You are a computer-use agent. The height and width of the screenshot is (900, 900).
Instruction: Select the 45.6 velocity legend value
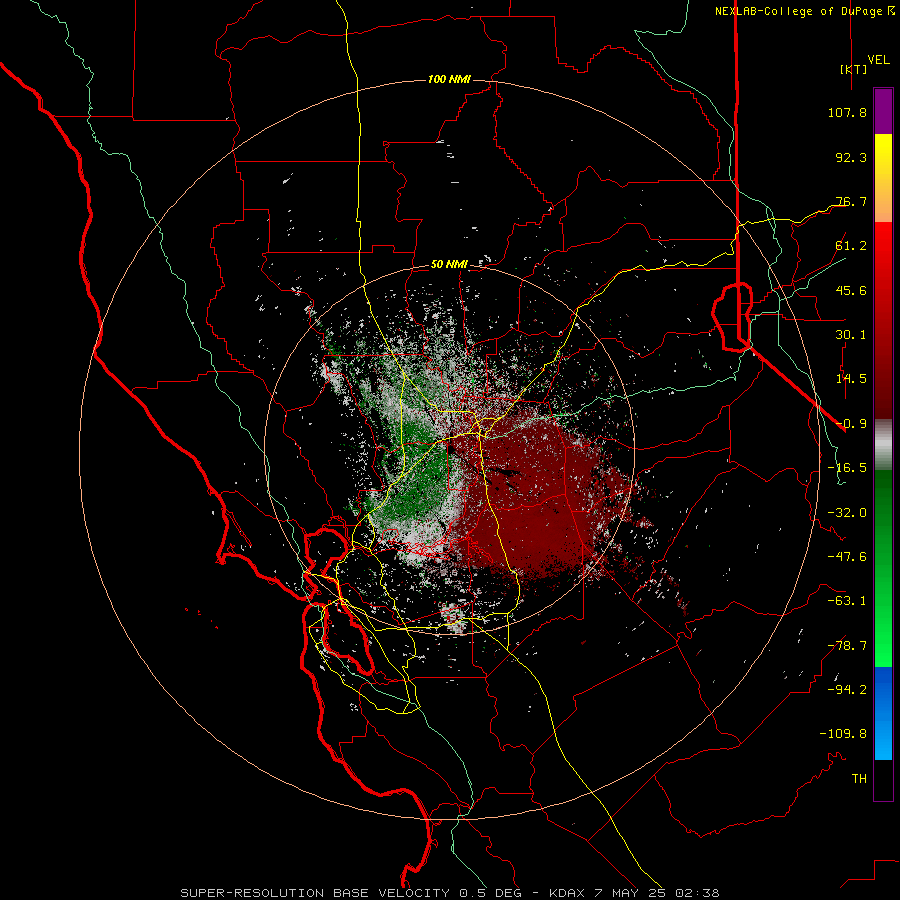coord(851,290)
